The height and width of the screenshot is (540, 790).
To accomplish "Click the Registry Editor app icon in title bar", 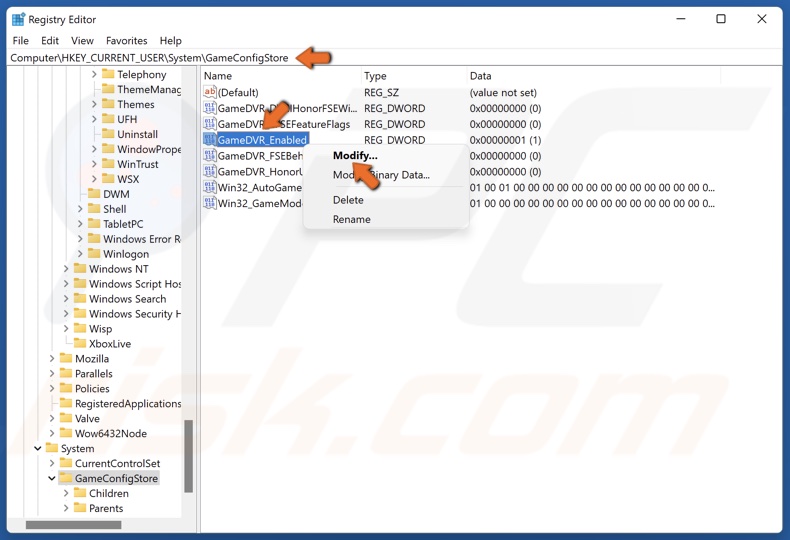I will click(18, 20).
